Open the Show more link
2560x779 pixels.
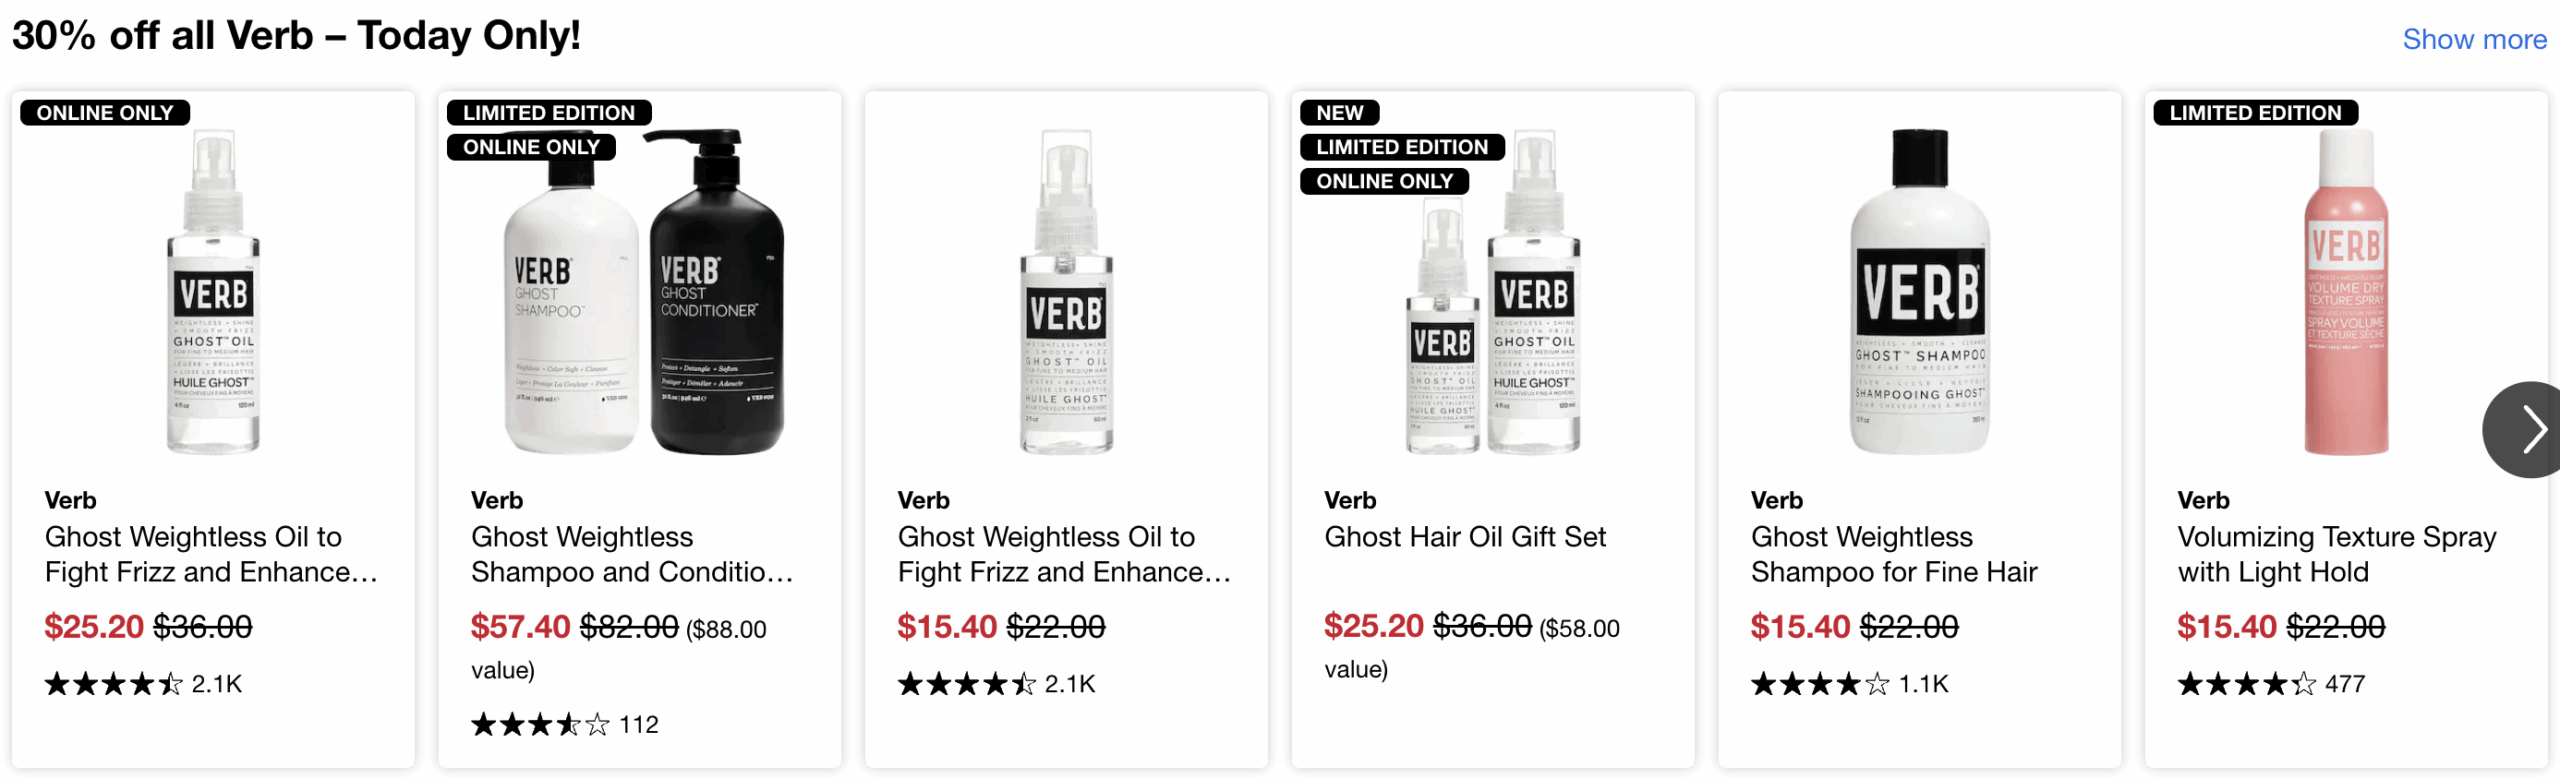(x=2474, y=39)
